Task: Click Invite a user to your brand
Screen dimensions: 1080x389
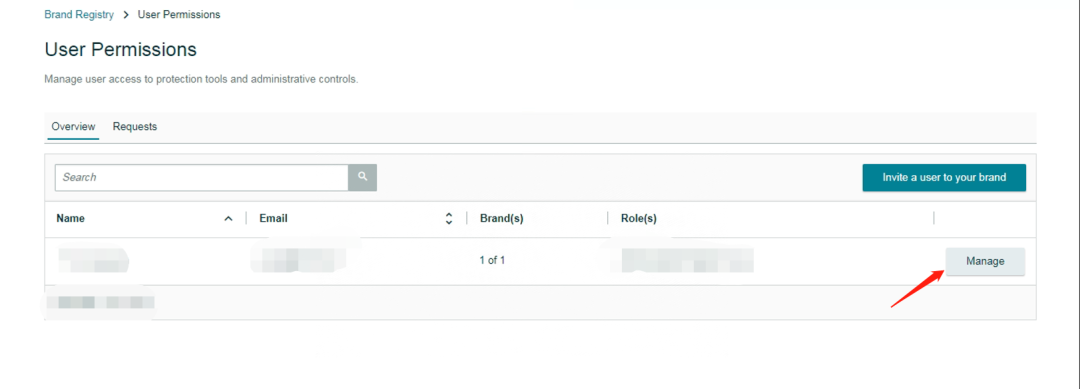Action: (944, 178)
